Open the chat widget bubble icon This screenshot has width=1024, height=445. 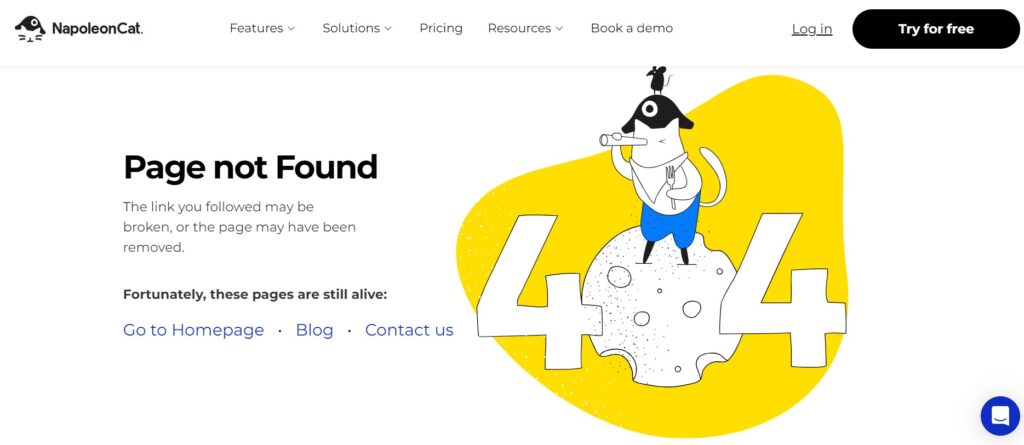click(x=1000, y=416)
